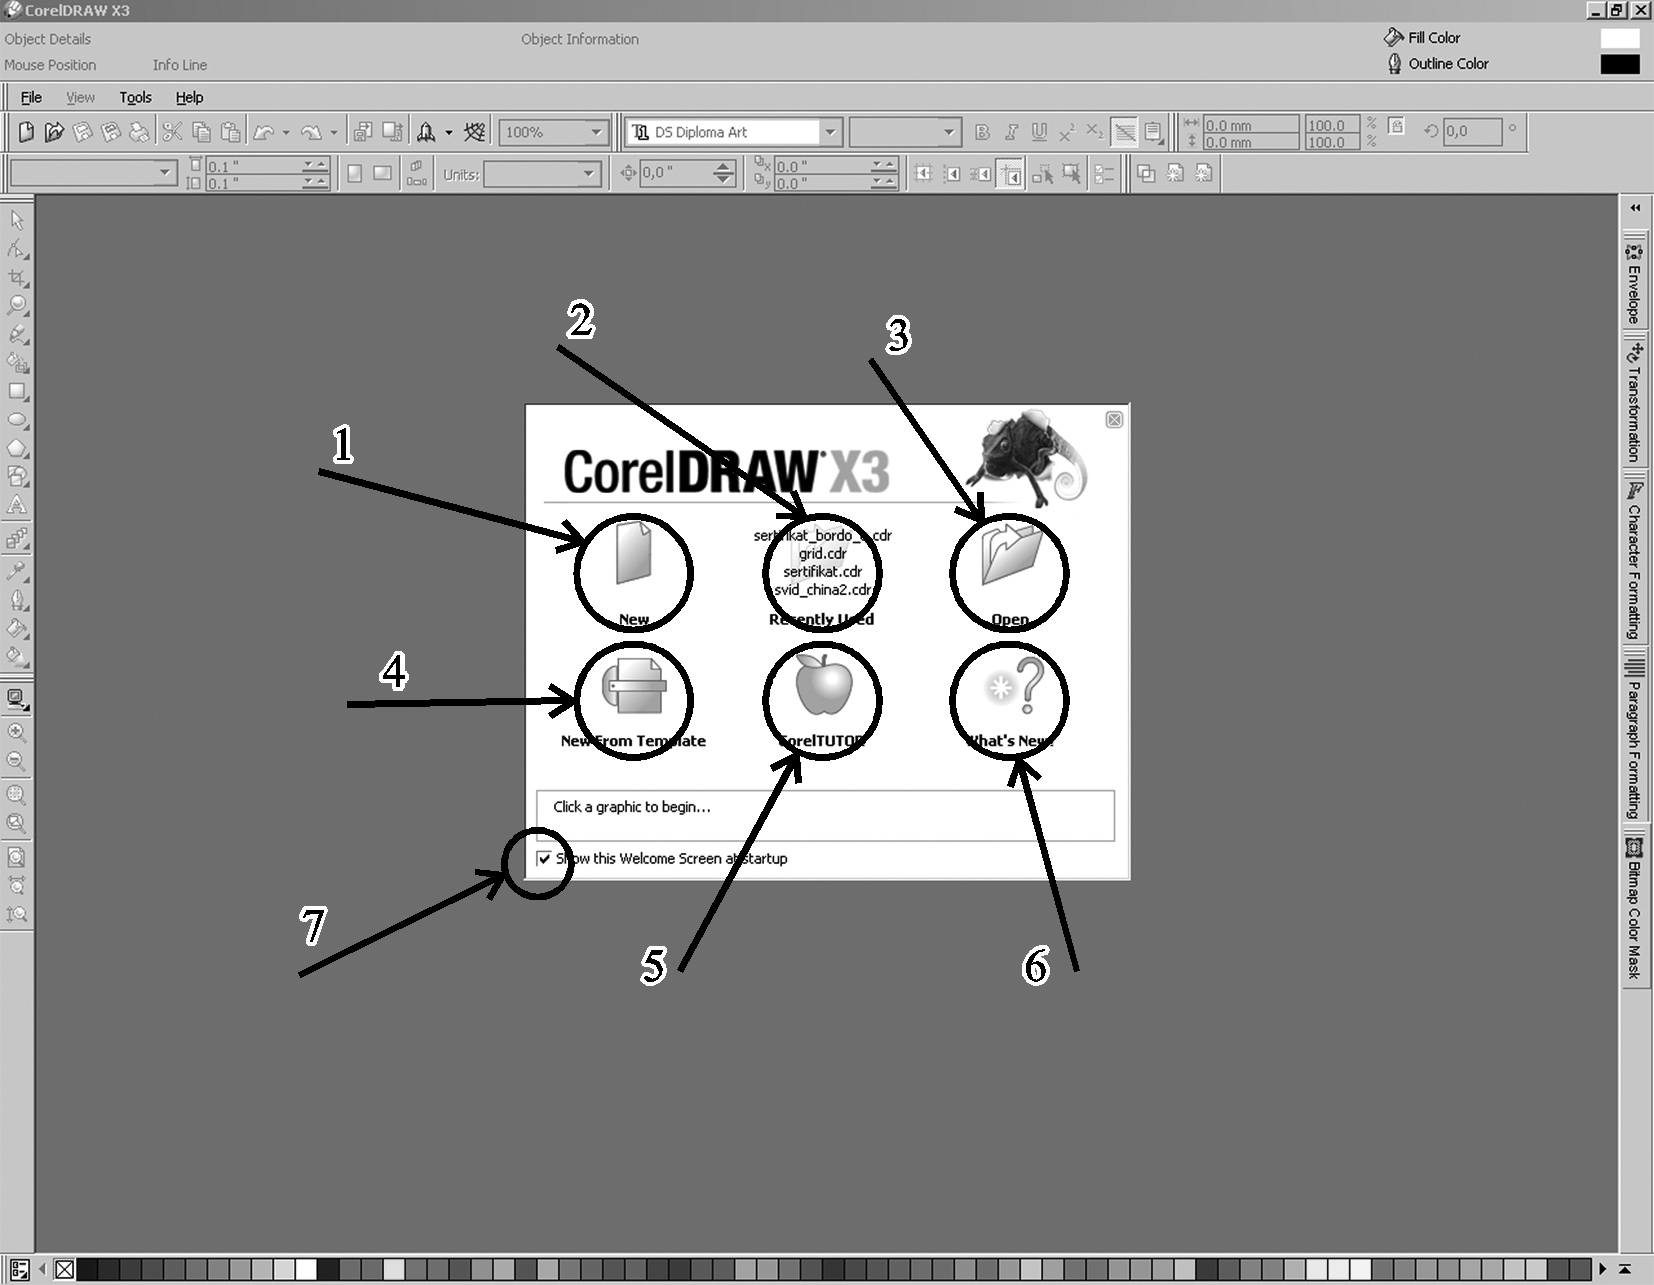Open the Envelope docker tab

click(1634, 284)
